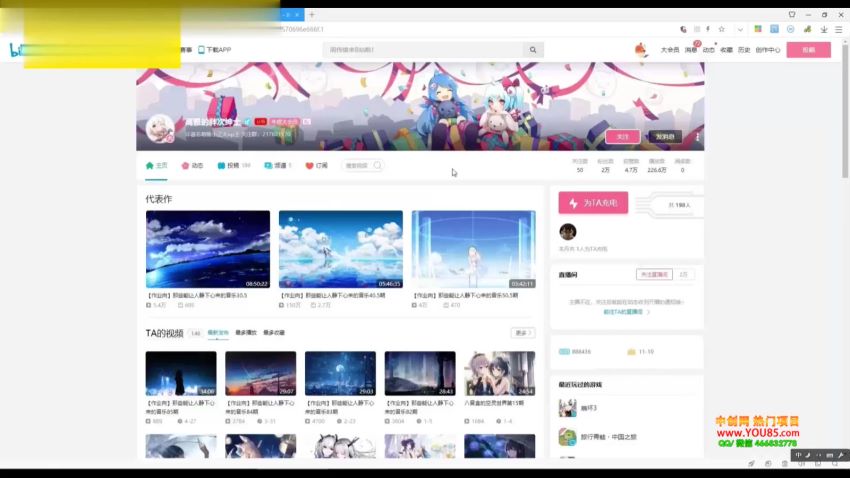
Task: Open the featured video lasting 05:46:35
Action: point(340,249)
